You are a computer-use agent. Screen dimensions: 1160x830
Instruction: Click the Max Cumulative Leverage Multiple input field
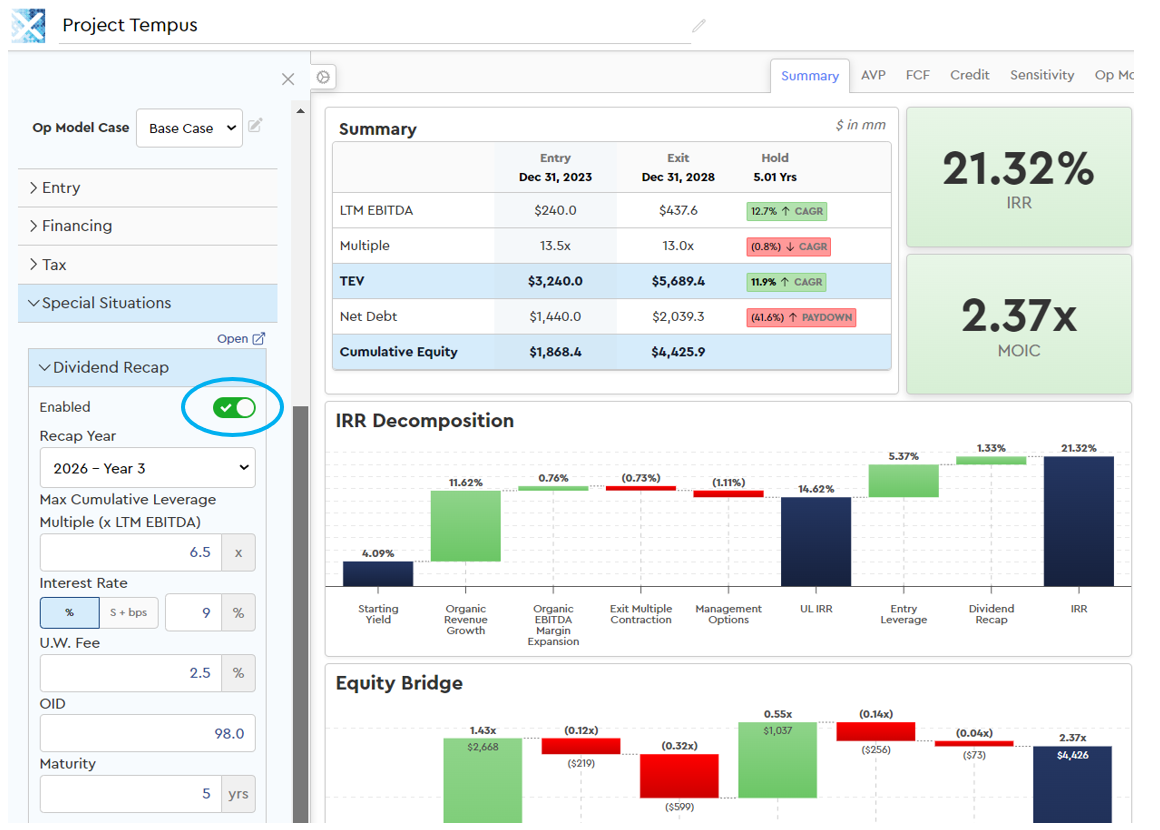(130, 552)
